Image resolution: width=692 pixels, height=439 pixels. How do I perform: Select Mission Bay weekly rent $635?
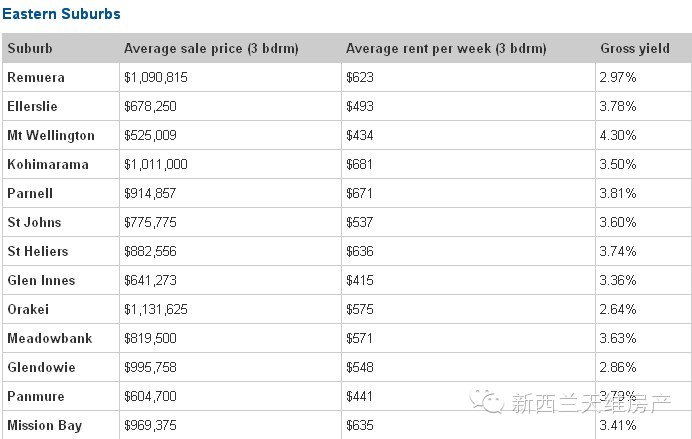tap(360, 425)
